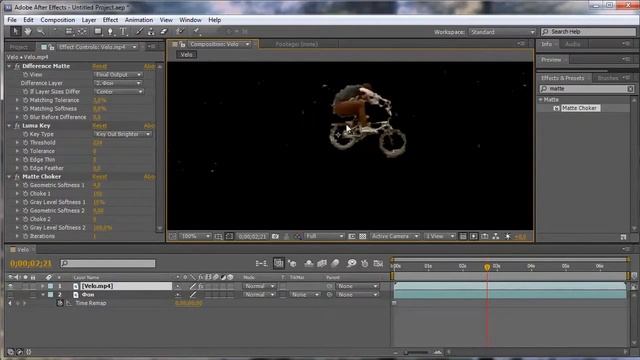This screenshot has height=360, width=640.
Task: Click the Live Update timeline icon
Action: (279, 263)
